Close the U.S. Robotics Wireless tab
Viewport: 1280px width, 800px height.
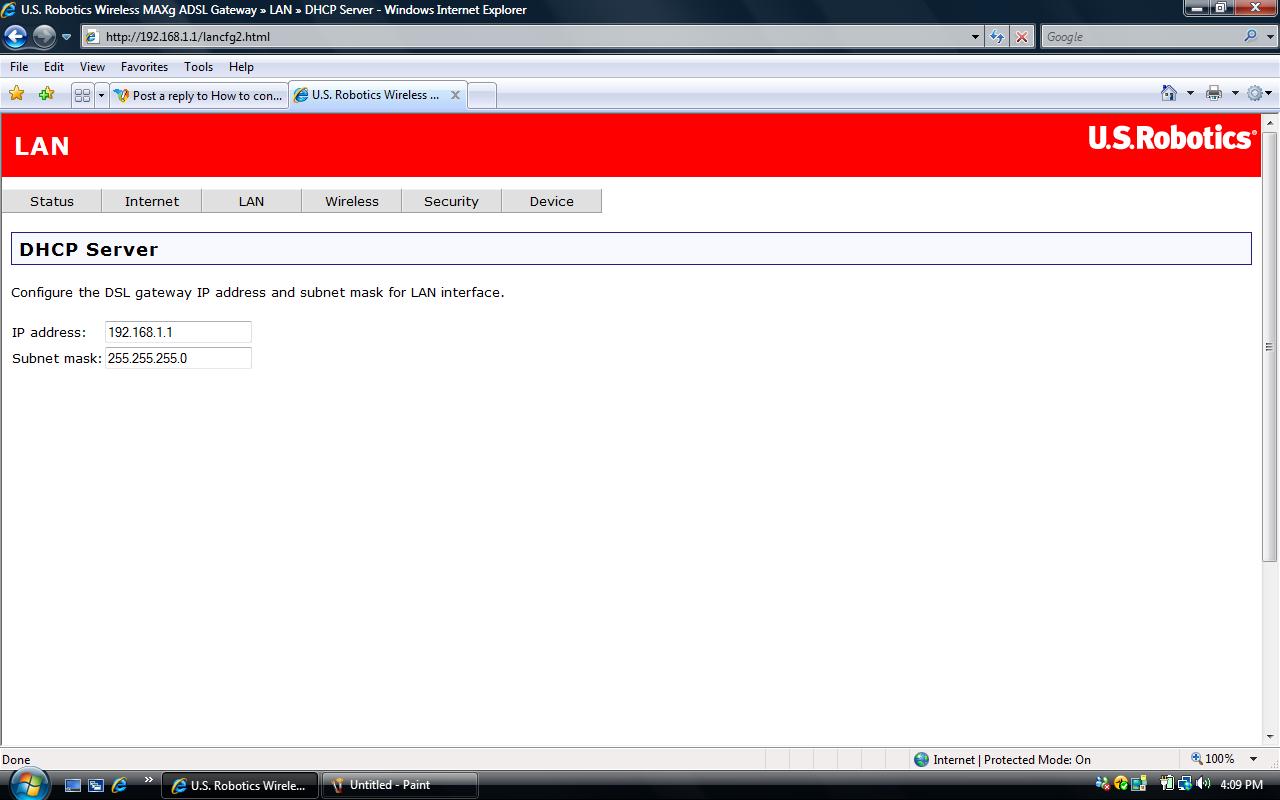coord(455,95)
